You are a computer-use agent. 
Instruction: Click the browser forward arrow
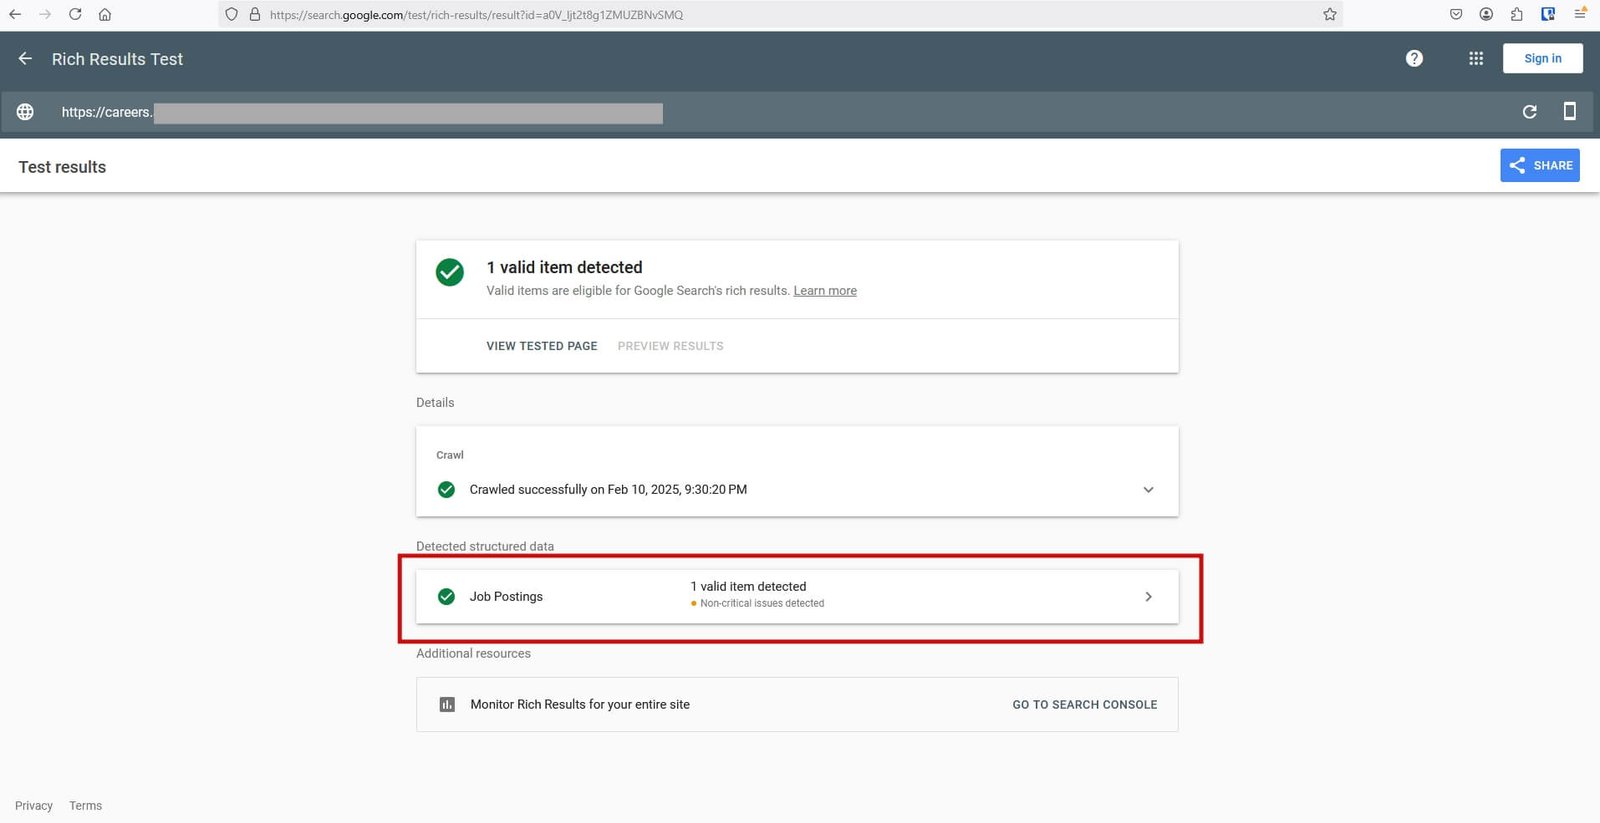45,14
